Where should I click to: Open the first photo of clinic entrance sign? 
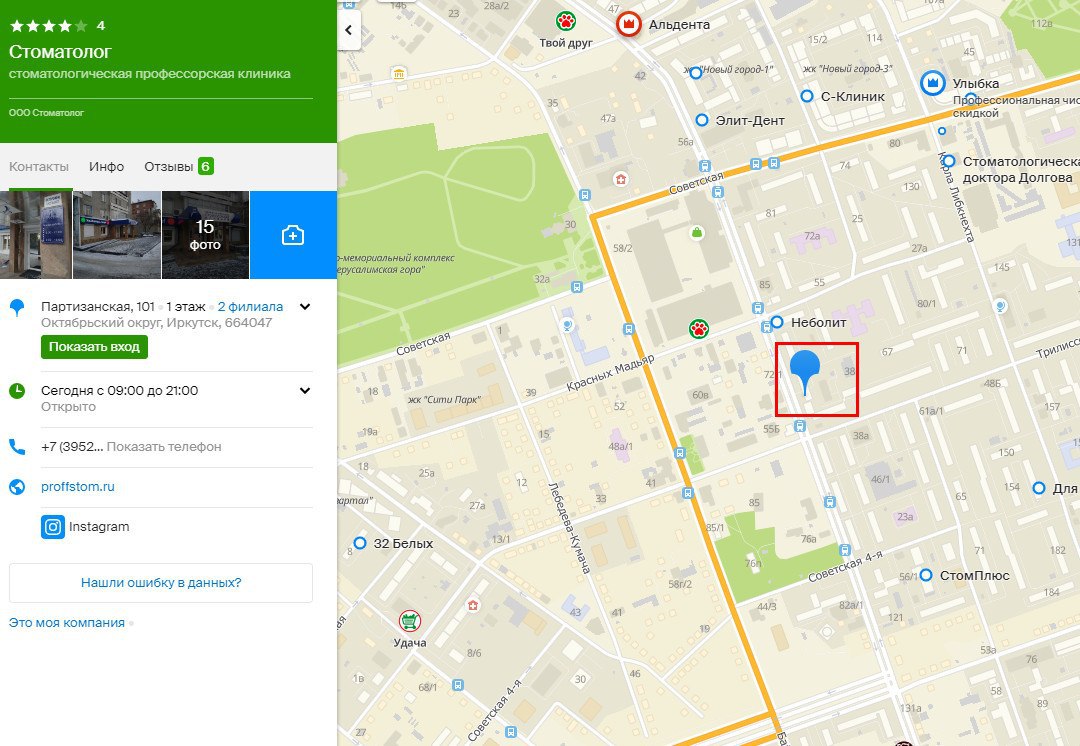[x=36, y=235]
